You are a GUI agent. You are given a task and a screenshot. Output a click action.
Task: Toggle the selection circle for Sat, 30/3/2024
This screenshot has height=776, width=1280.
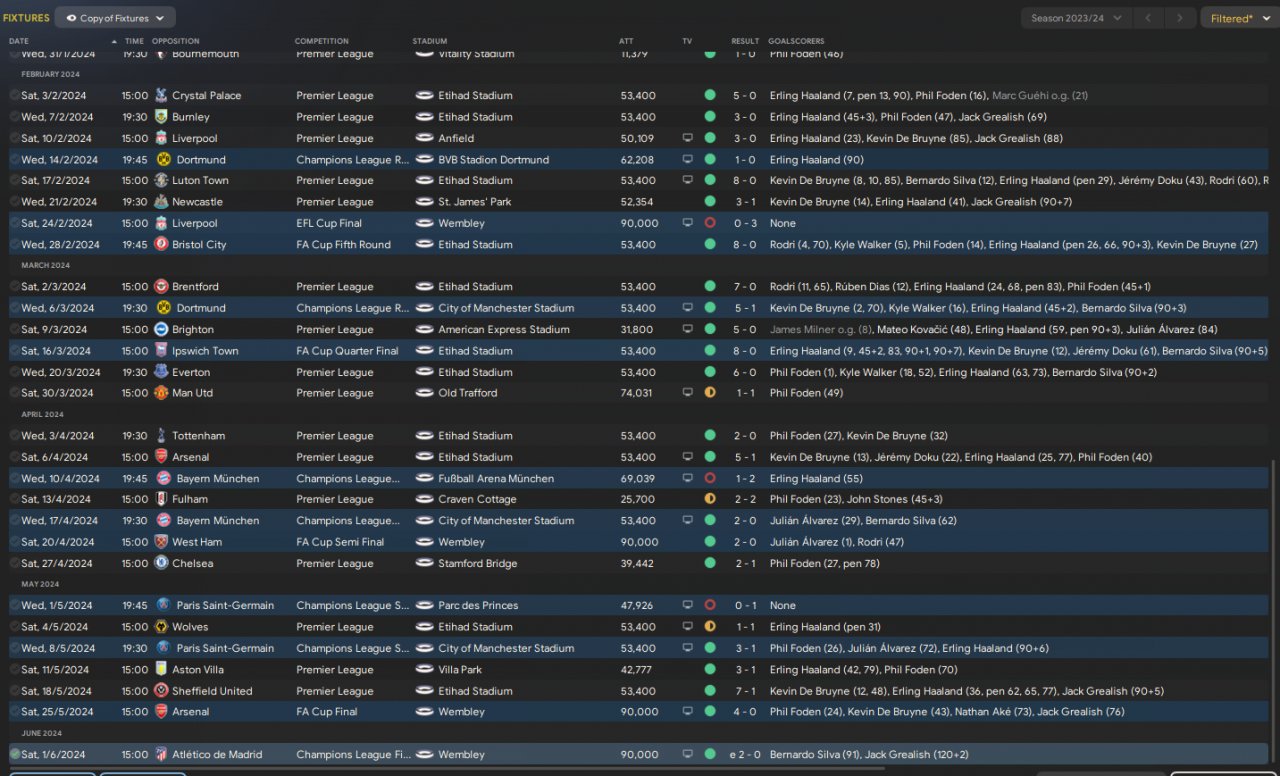[x=14, y=393]
